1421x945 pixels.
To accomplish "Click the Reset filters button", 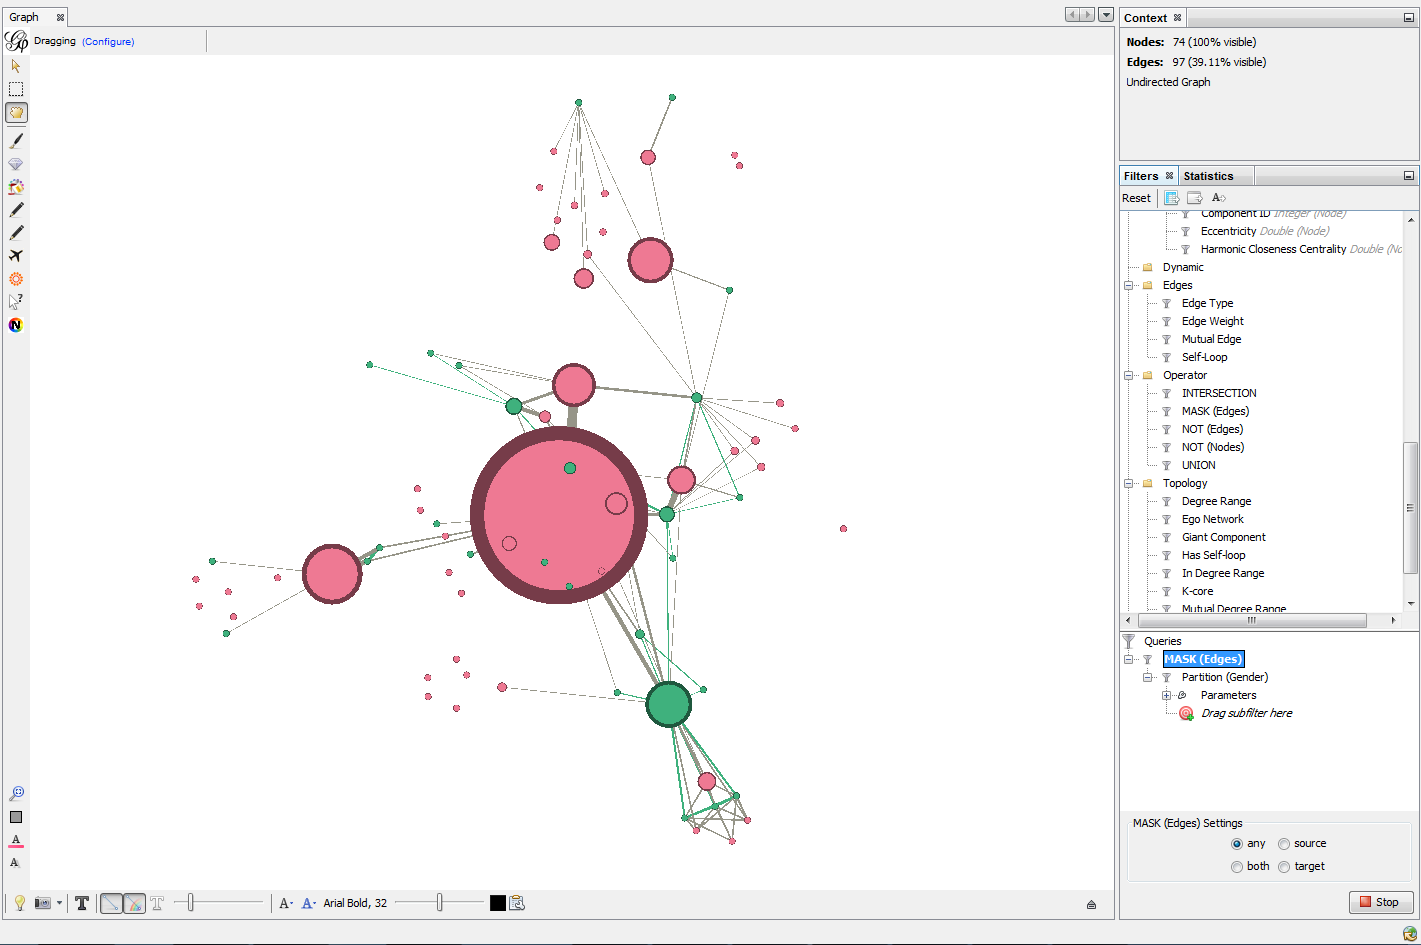I will [x=1136, y=198].
